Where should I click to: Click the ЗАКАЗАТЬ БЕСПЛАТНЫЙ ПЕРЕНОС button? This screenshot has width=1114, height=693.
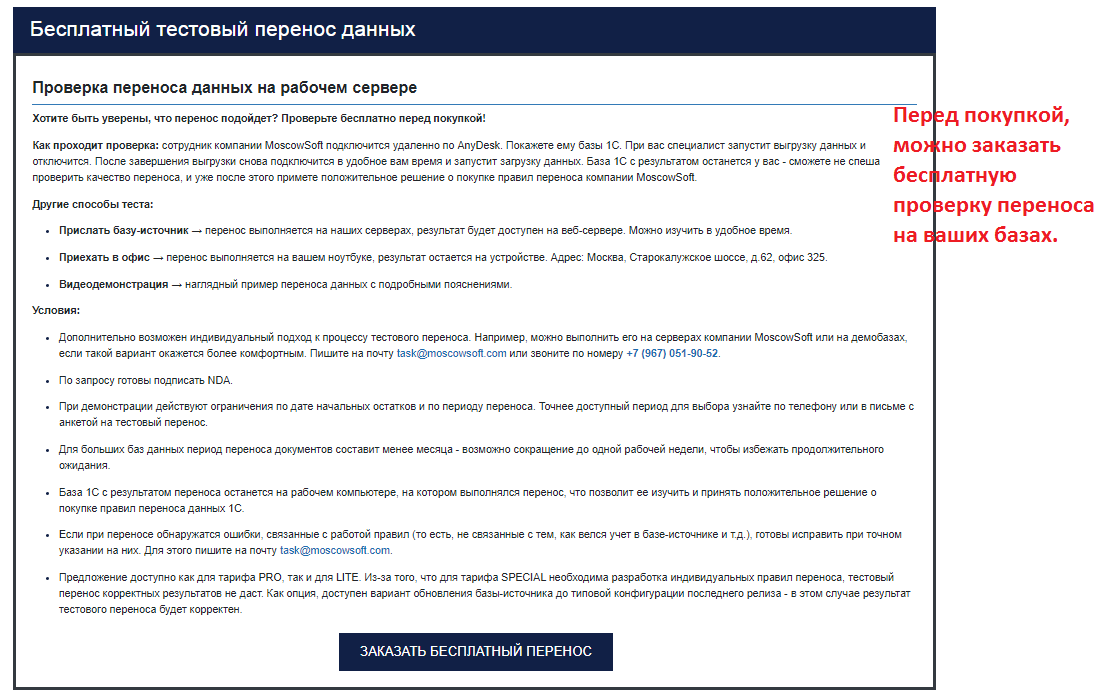point(475,651)
